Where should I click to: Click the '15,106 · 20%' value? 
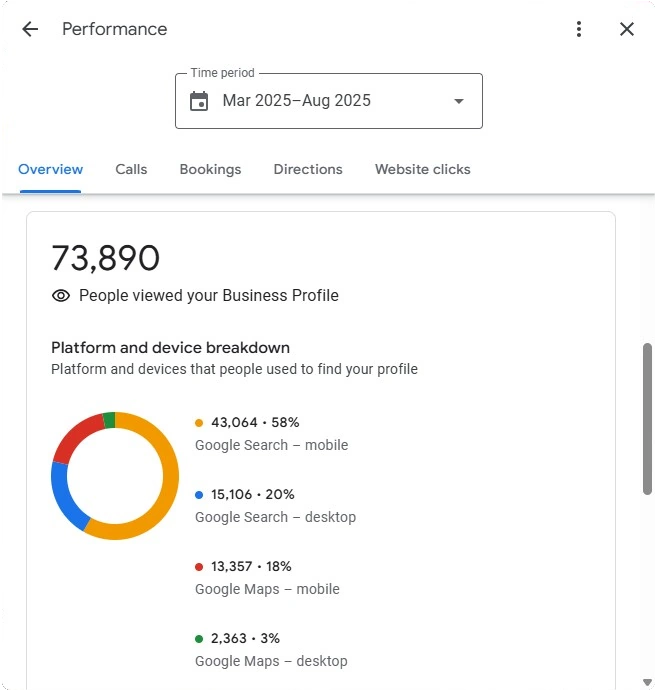click(252, 494)
